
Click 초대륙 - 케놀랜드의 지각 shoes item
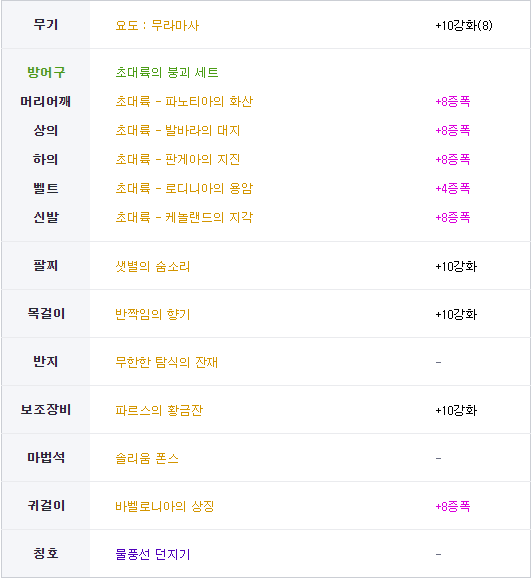184,217
